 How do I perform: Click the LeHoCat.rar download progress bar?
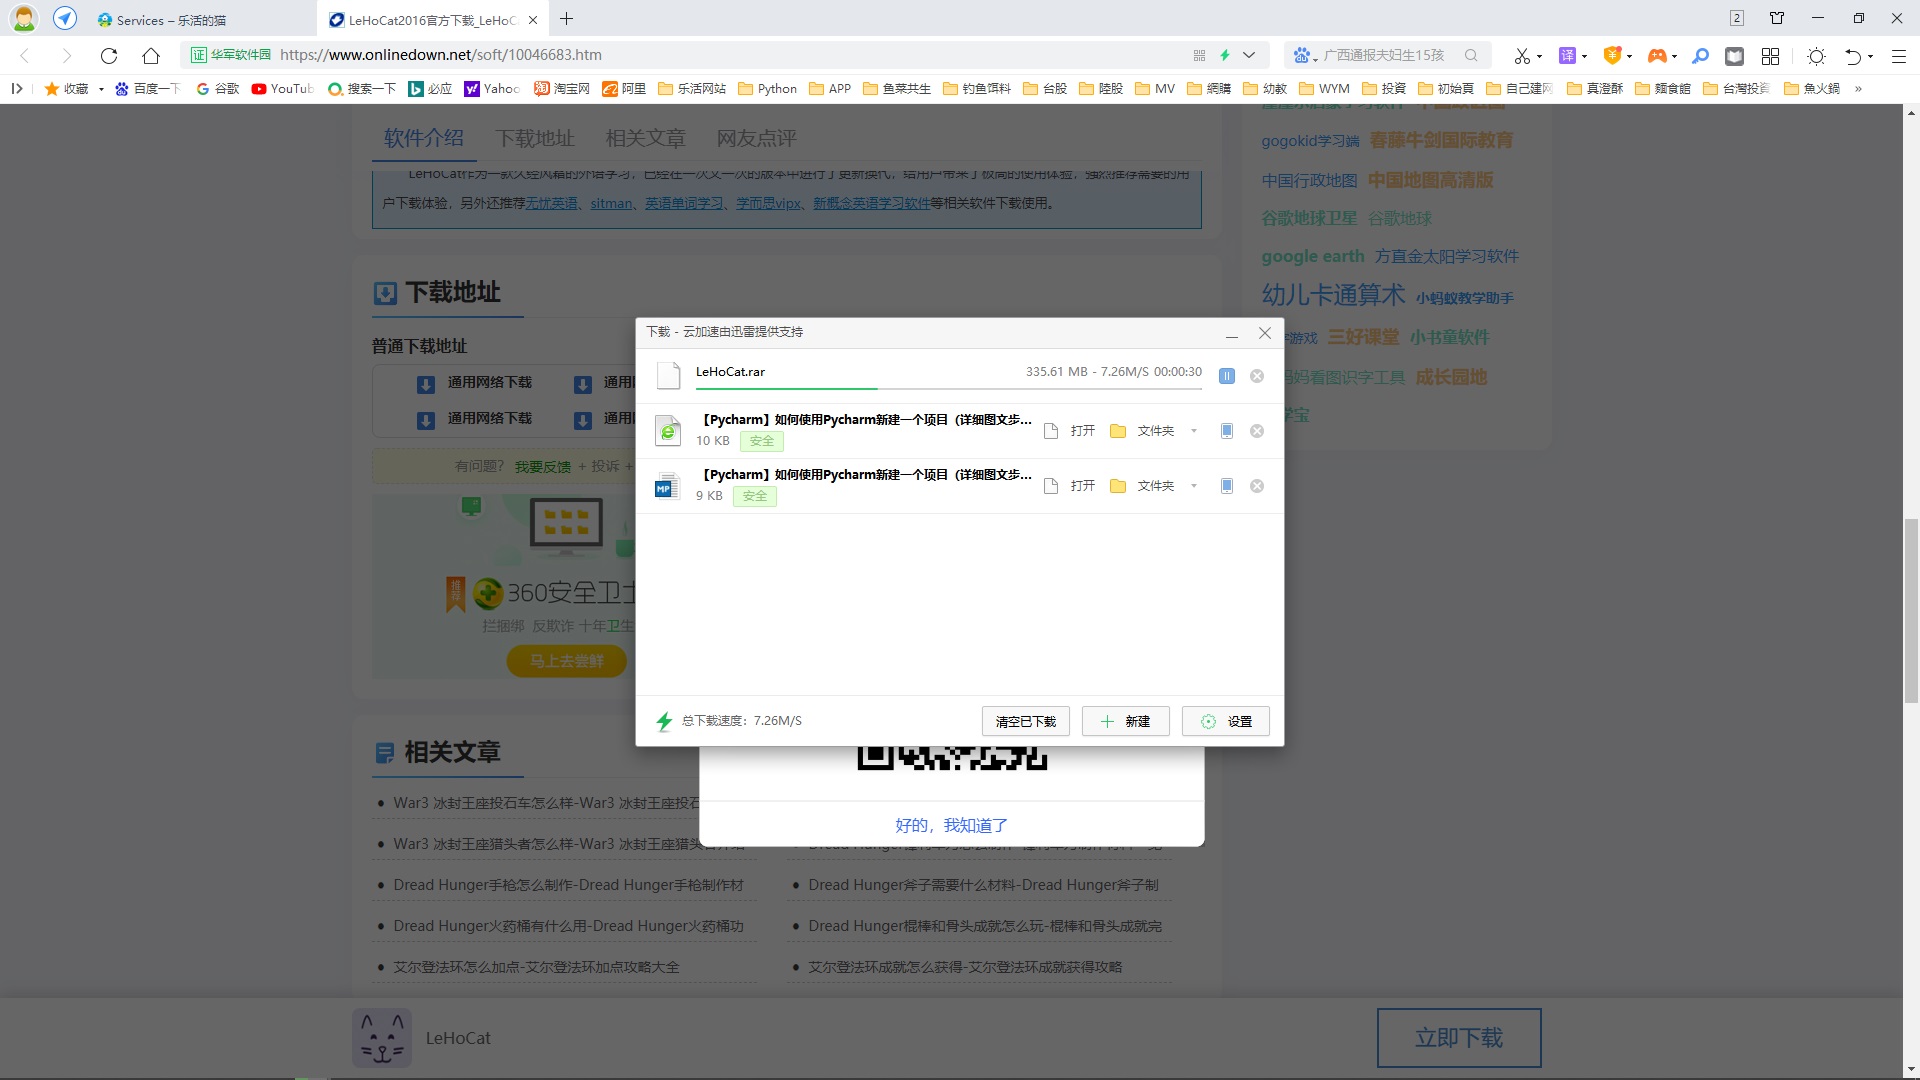[x=948, y=388]
